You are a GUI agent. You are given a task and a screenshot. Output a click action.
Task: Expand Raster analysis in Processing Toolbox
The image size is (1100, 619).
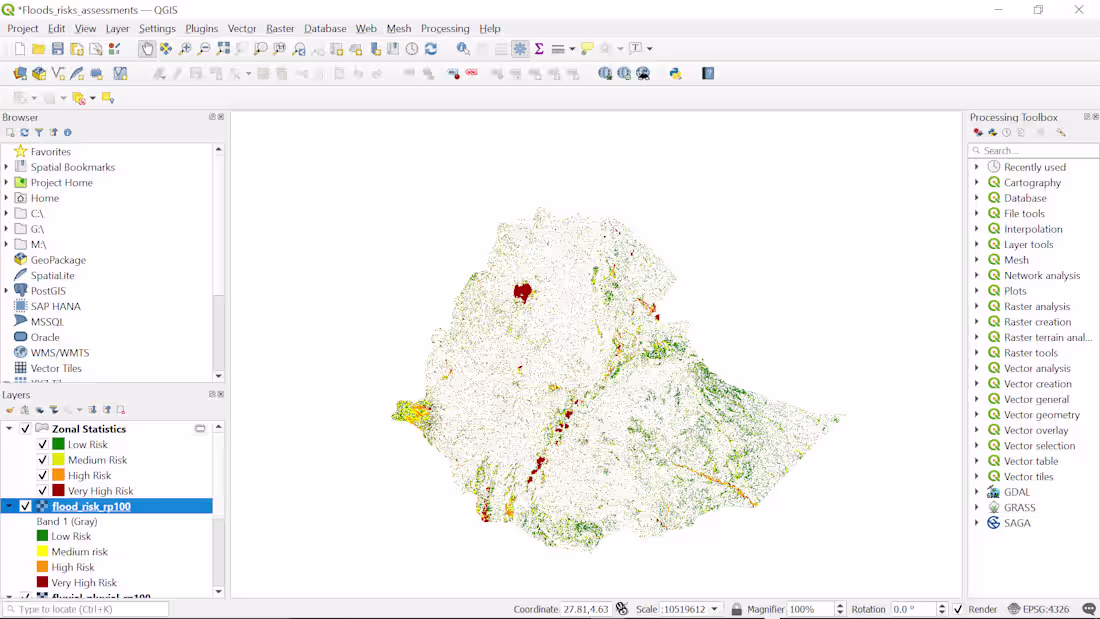click(978, 306)
